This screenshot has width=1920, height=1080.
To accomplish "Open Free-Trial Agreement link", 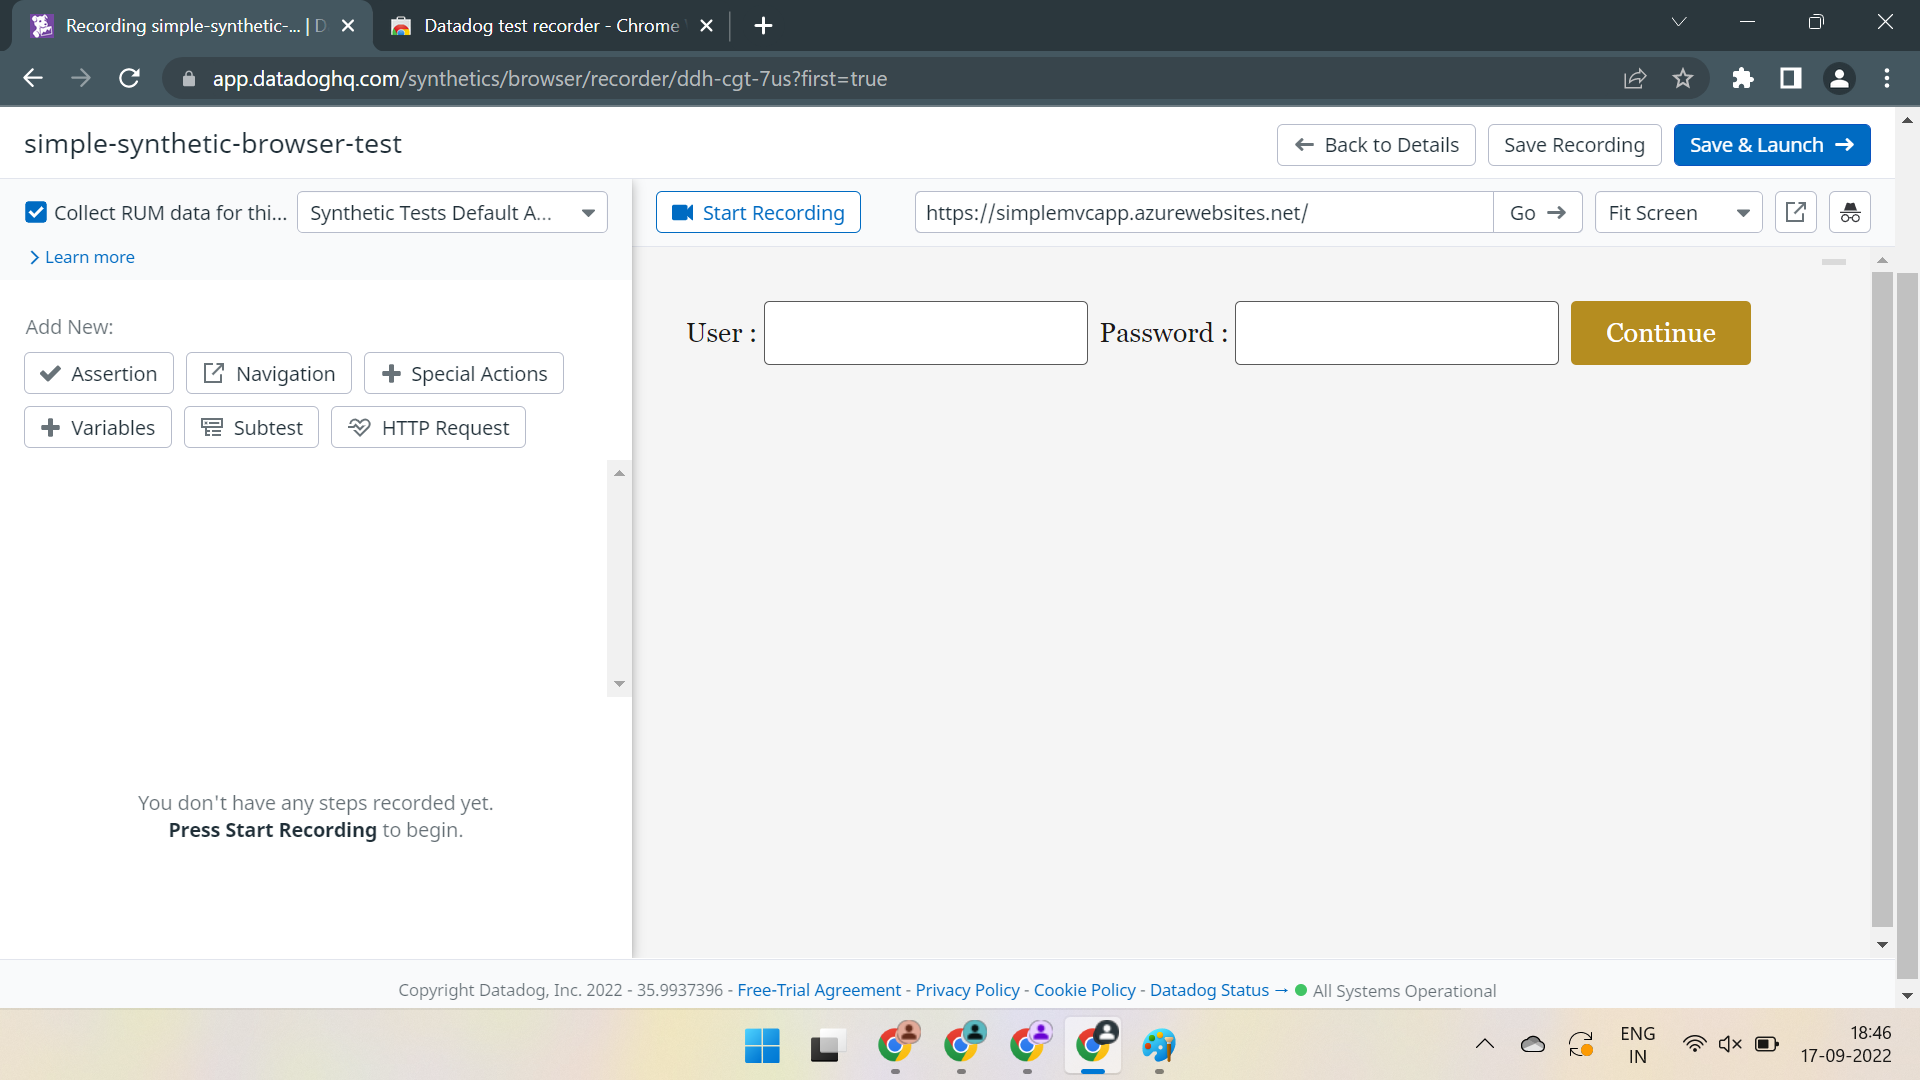I will [819, 990].
